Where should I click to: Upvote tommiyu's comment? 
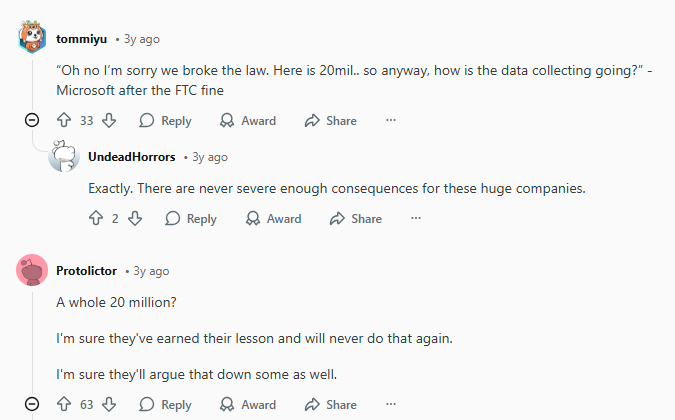65,120
